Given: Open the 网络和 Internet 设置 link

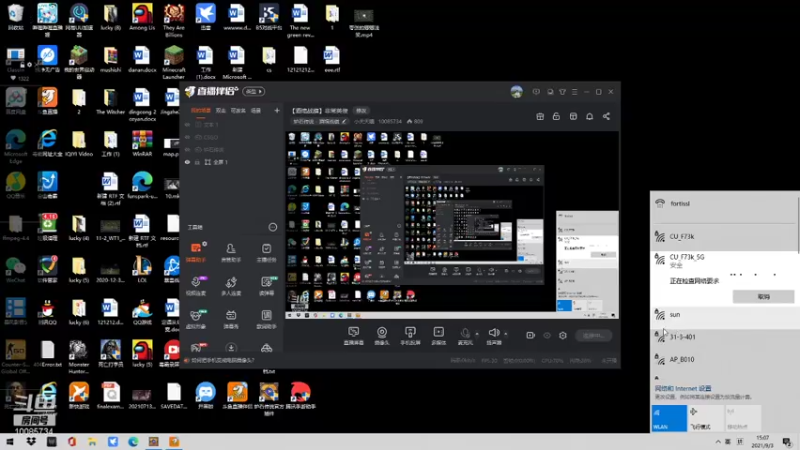Looking at the screenshot, I should (x=683, y=388).
